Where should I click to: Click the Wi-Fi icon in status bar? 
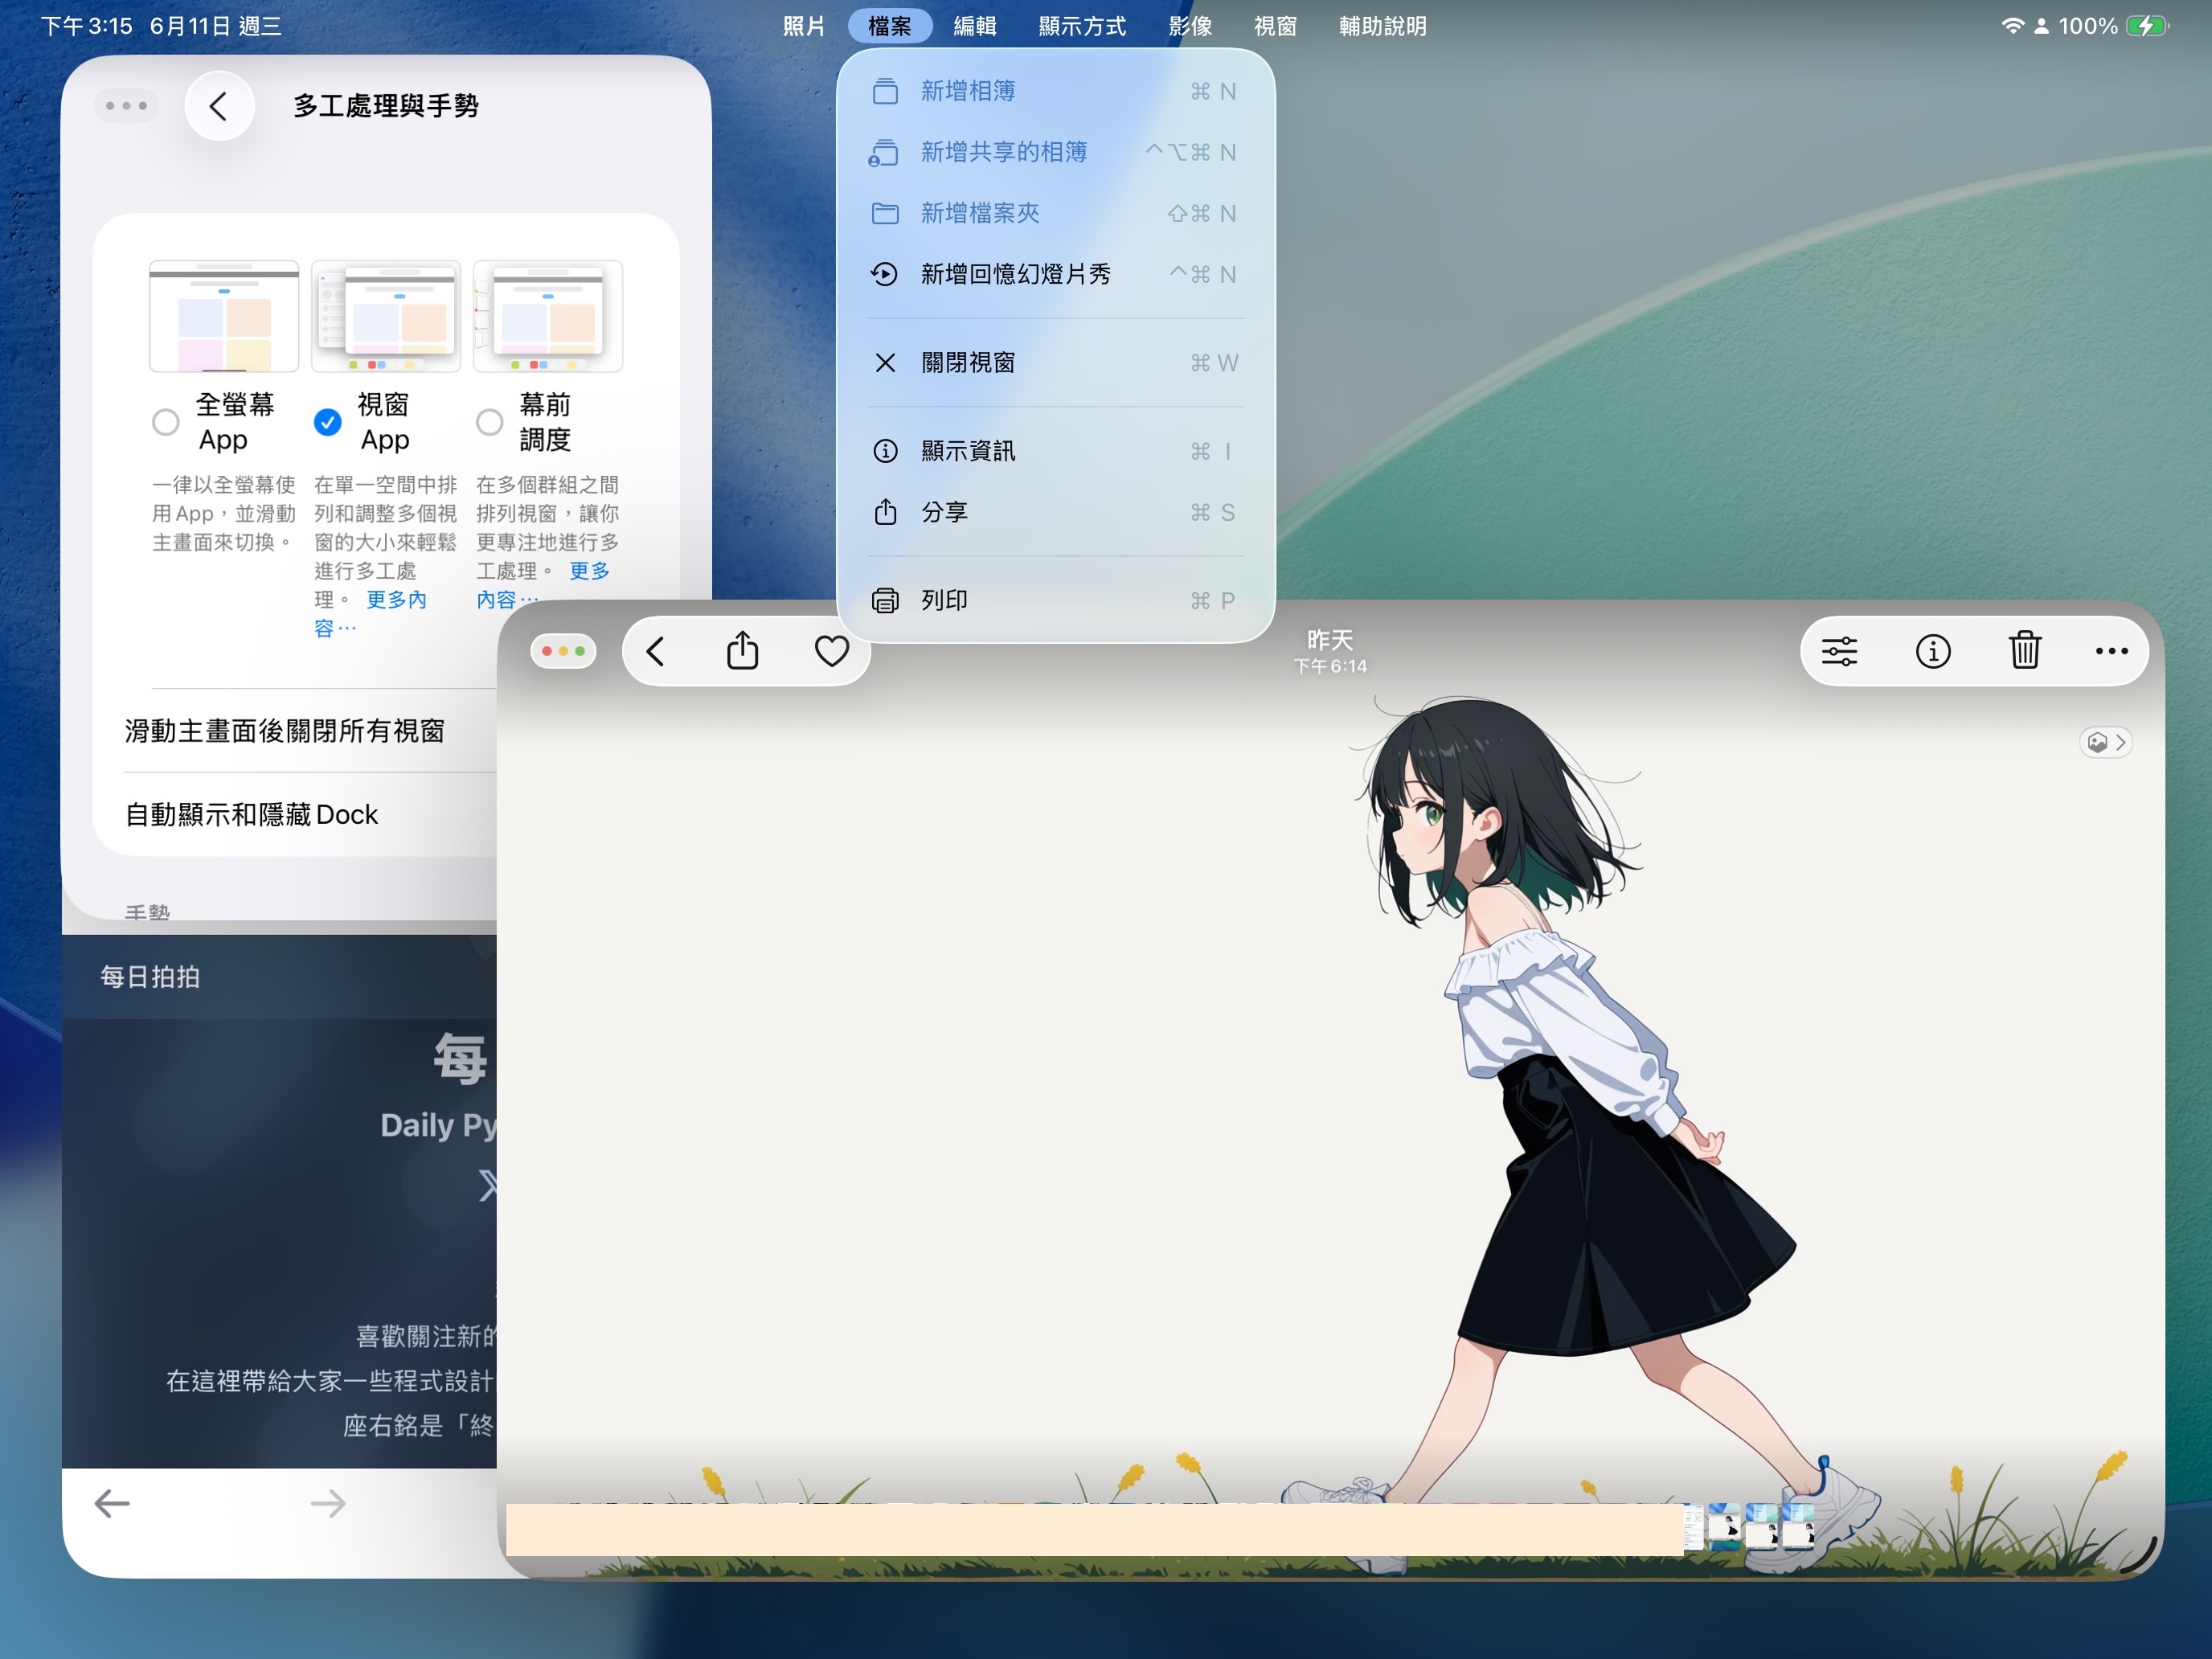tap(2012, 26)
